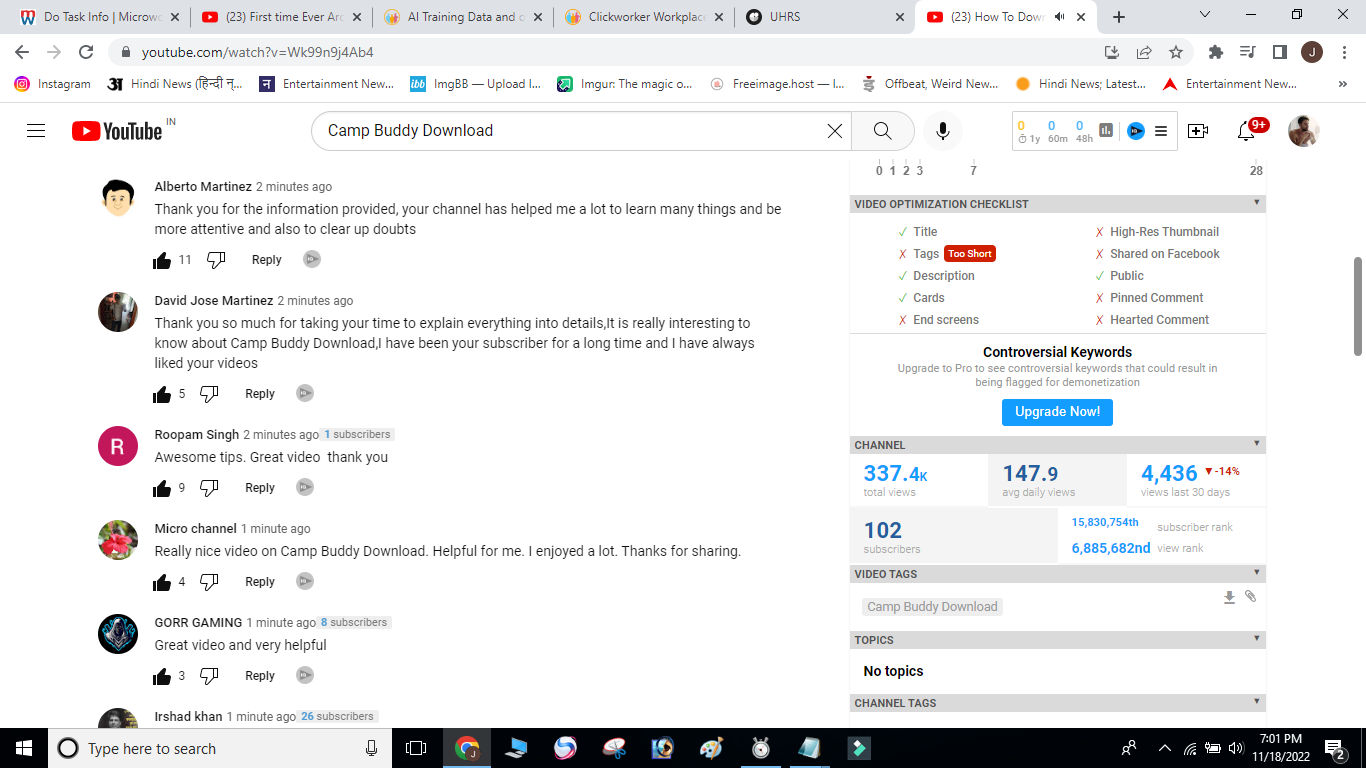Download video tags with the arrow icon

tap(1230, 597)
